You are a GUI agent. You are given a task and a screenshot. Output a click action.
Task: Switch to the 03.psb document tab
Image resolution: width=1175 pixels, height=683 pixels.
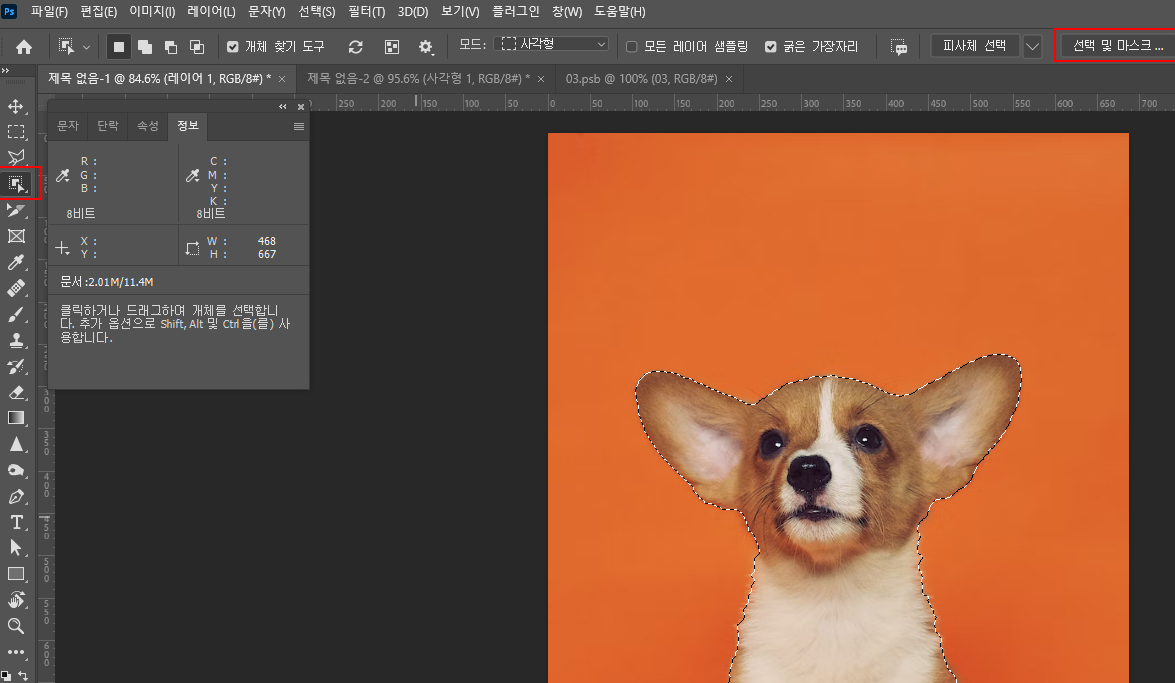[642, 78]
